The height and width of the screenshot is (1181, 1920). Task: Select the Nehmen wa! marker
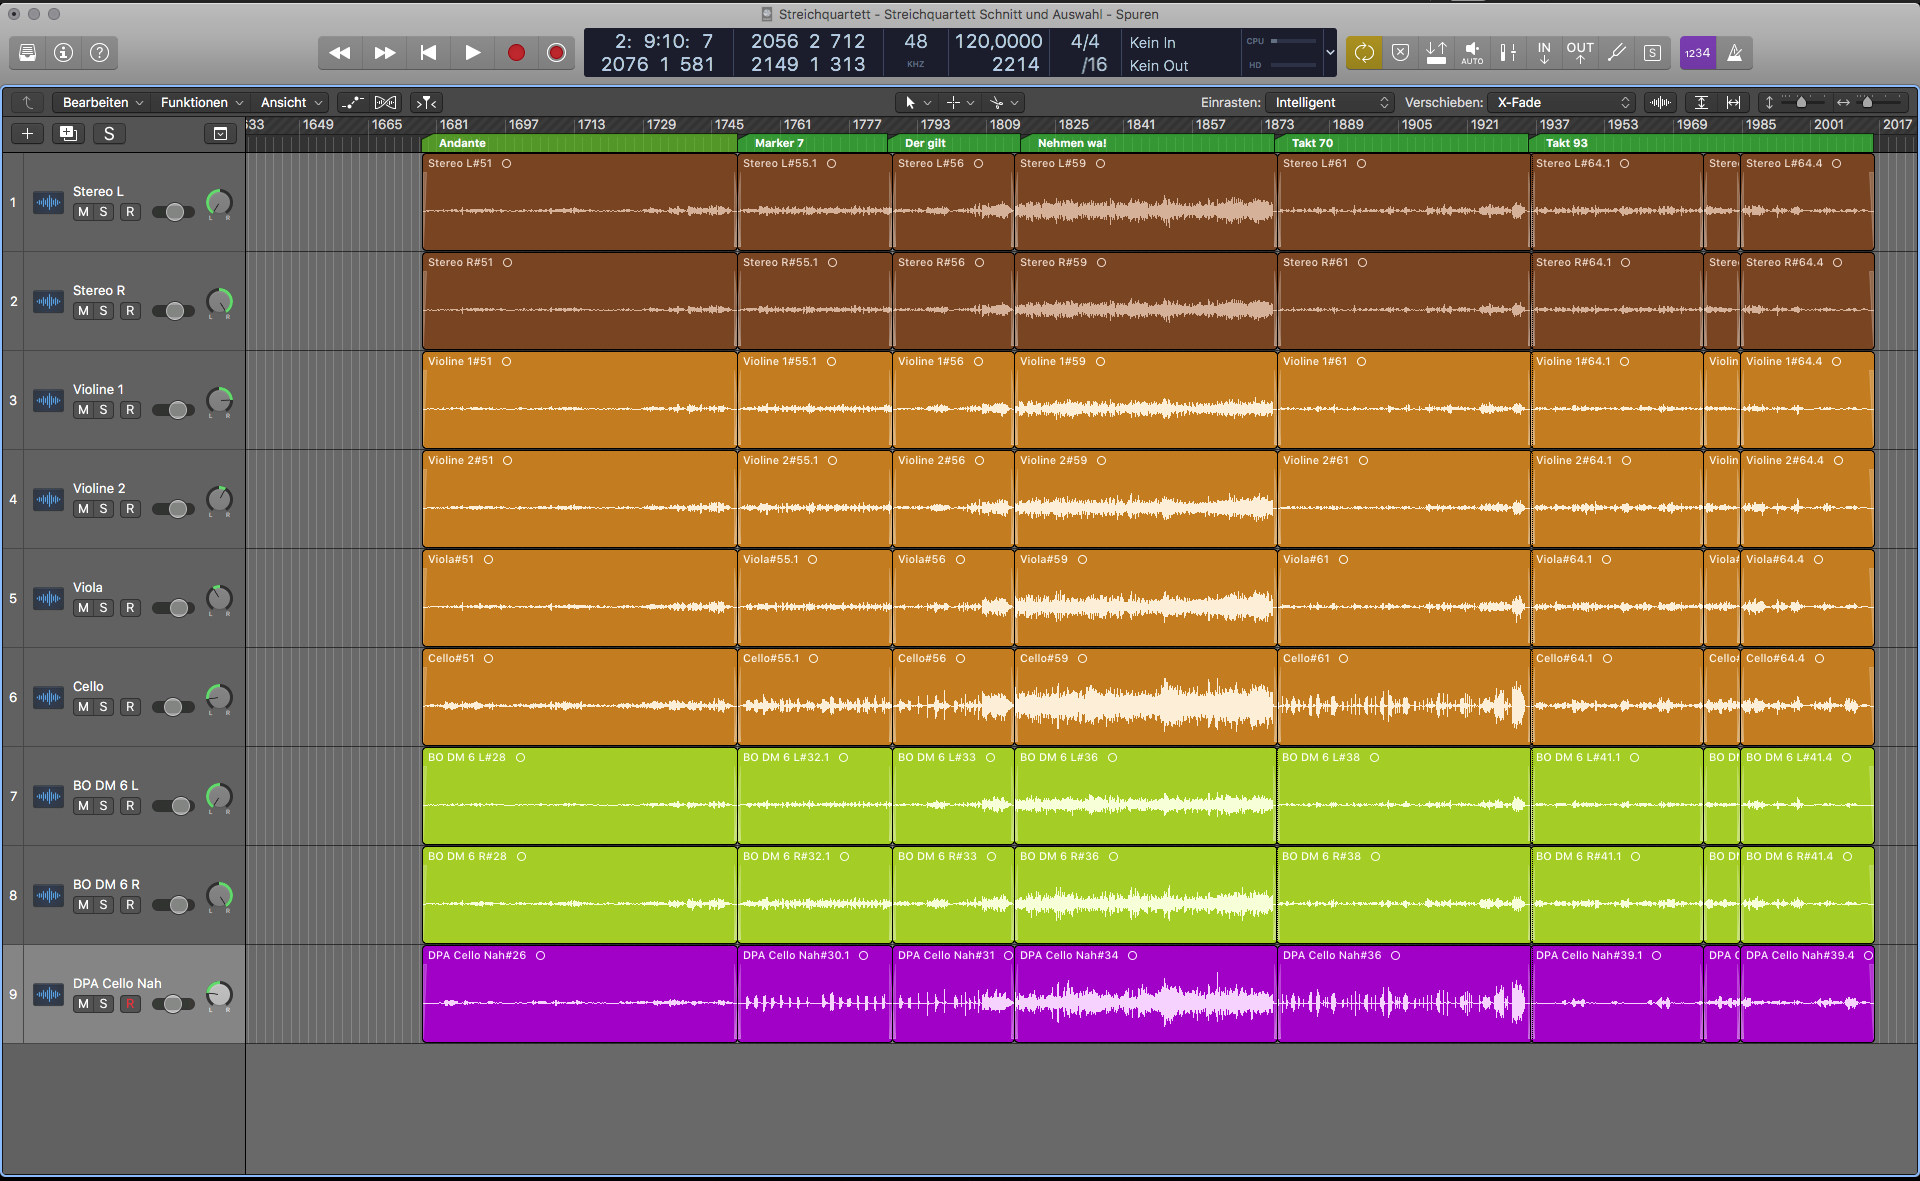[1072, 143]
